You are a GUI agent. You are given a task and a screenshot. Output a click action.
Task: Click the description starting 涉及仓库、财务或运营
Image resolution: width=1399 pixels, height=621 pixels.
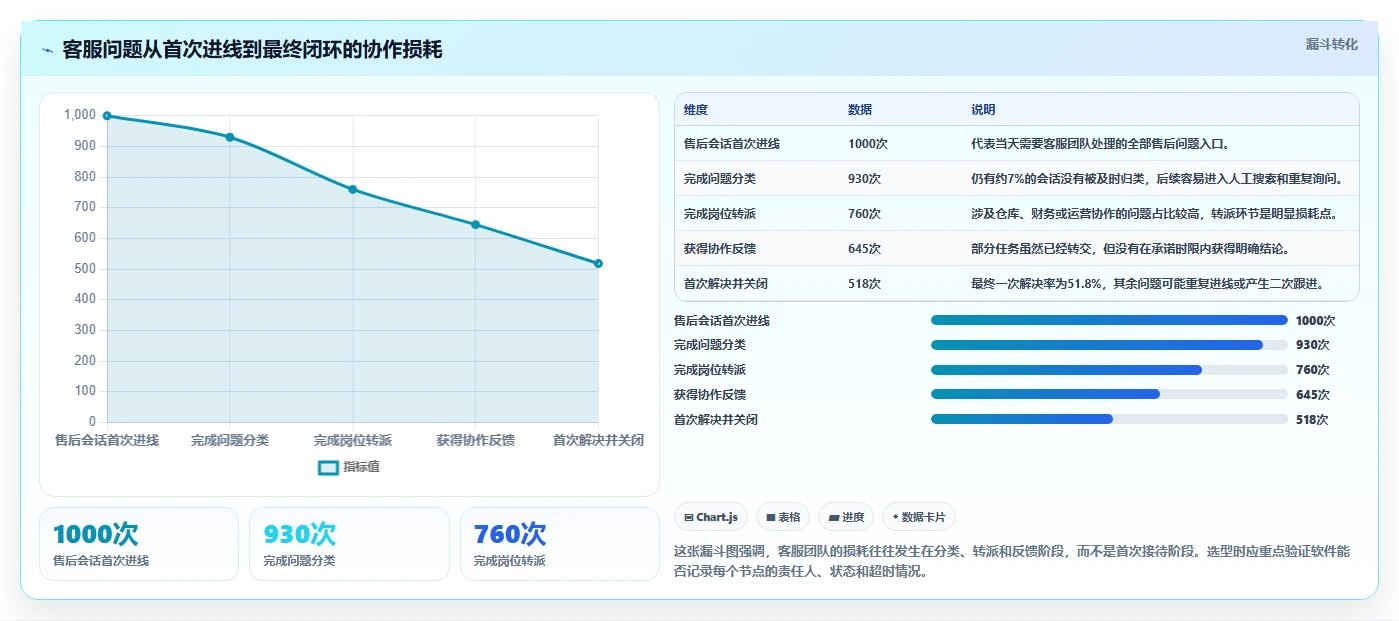coord(1154,214)
